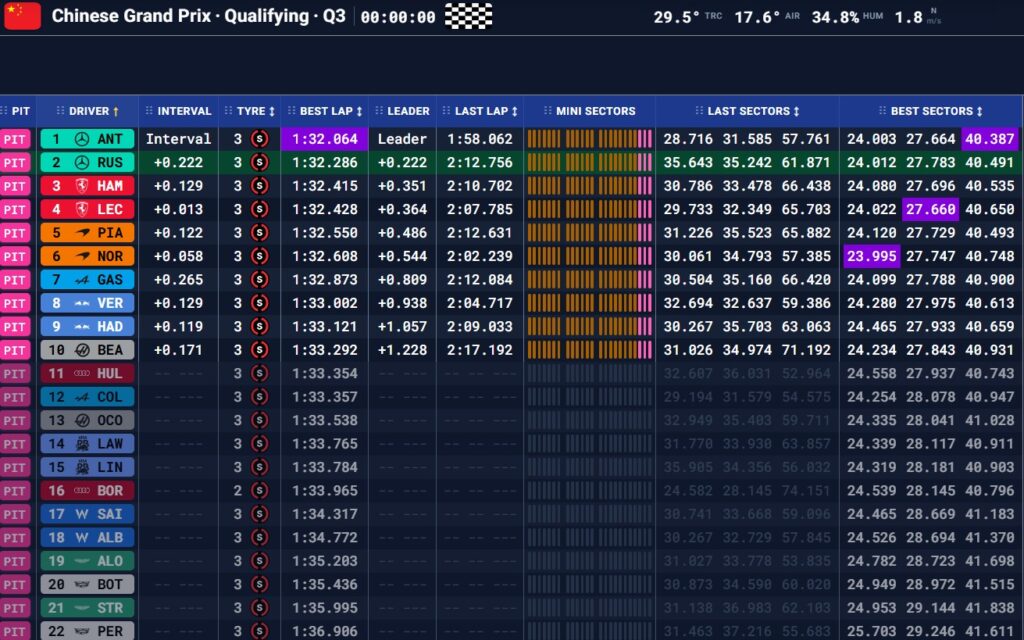1024x640 pixels.
Task: Click Antonelli's mini sectors progress bar
Action: coord(590,138)
